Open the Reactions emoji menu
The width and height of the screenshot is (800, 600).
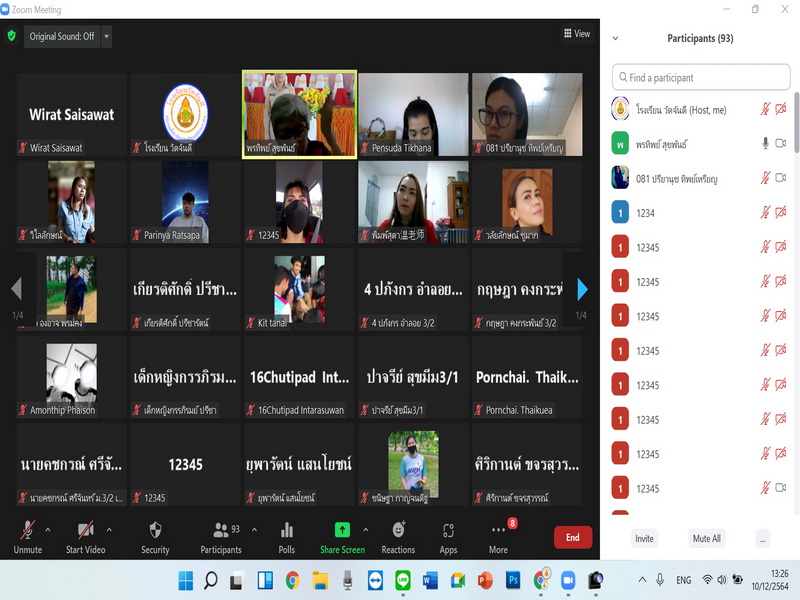398,530
